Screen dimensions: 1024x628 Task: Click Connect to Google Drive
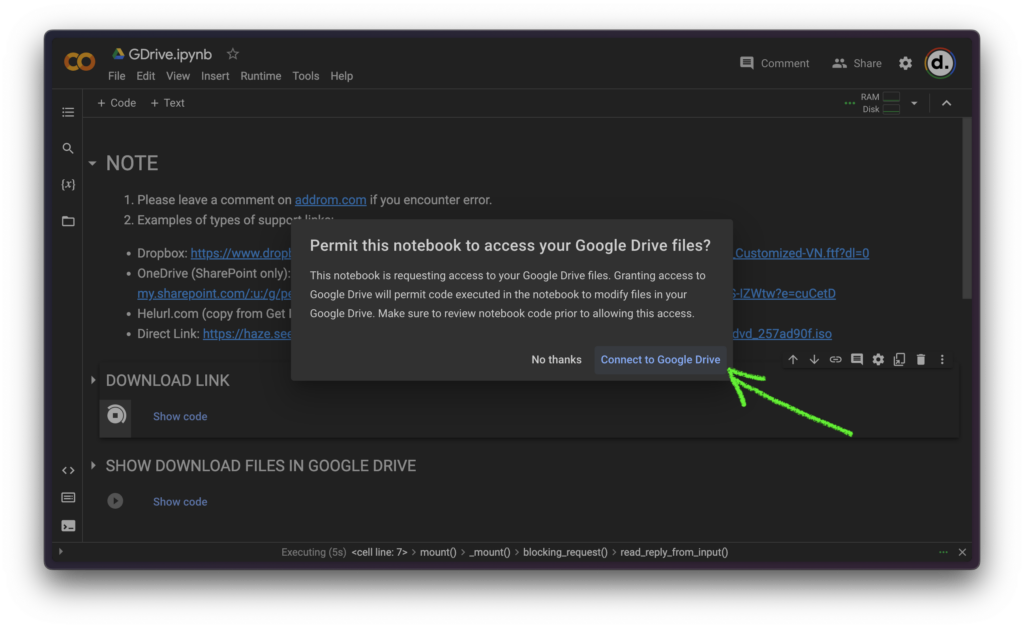[660, 360]
